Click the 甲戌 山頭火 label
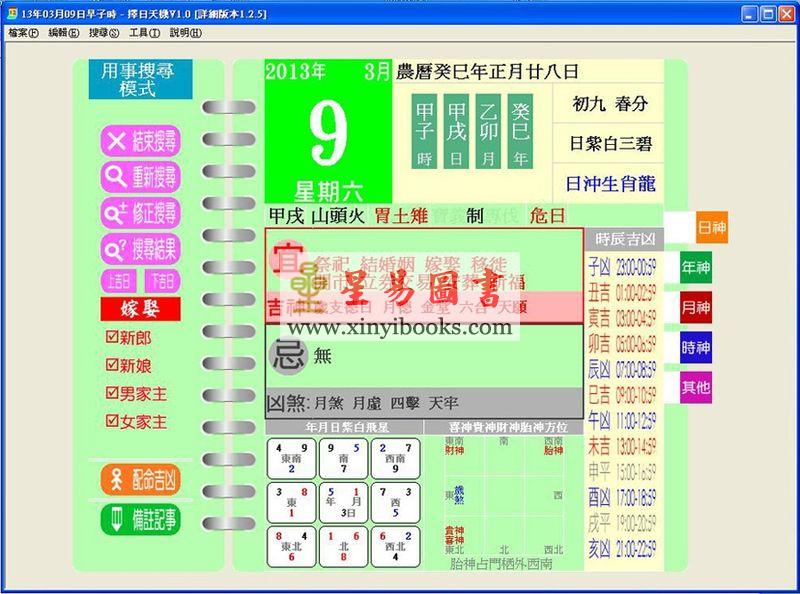Screen dimensions: 800x594 point(316,216)
